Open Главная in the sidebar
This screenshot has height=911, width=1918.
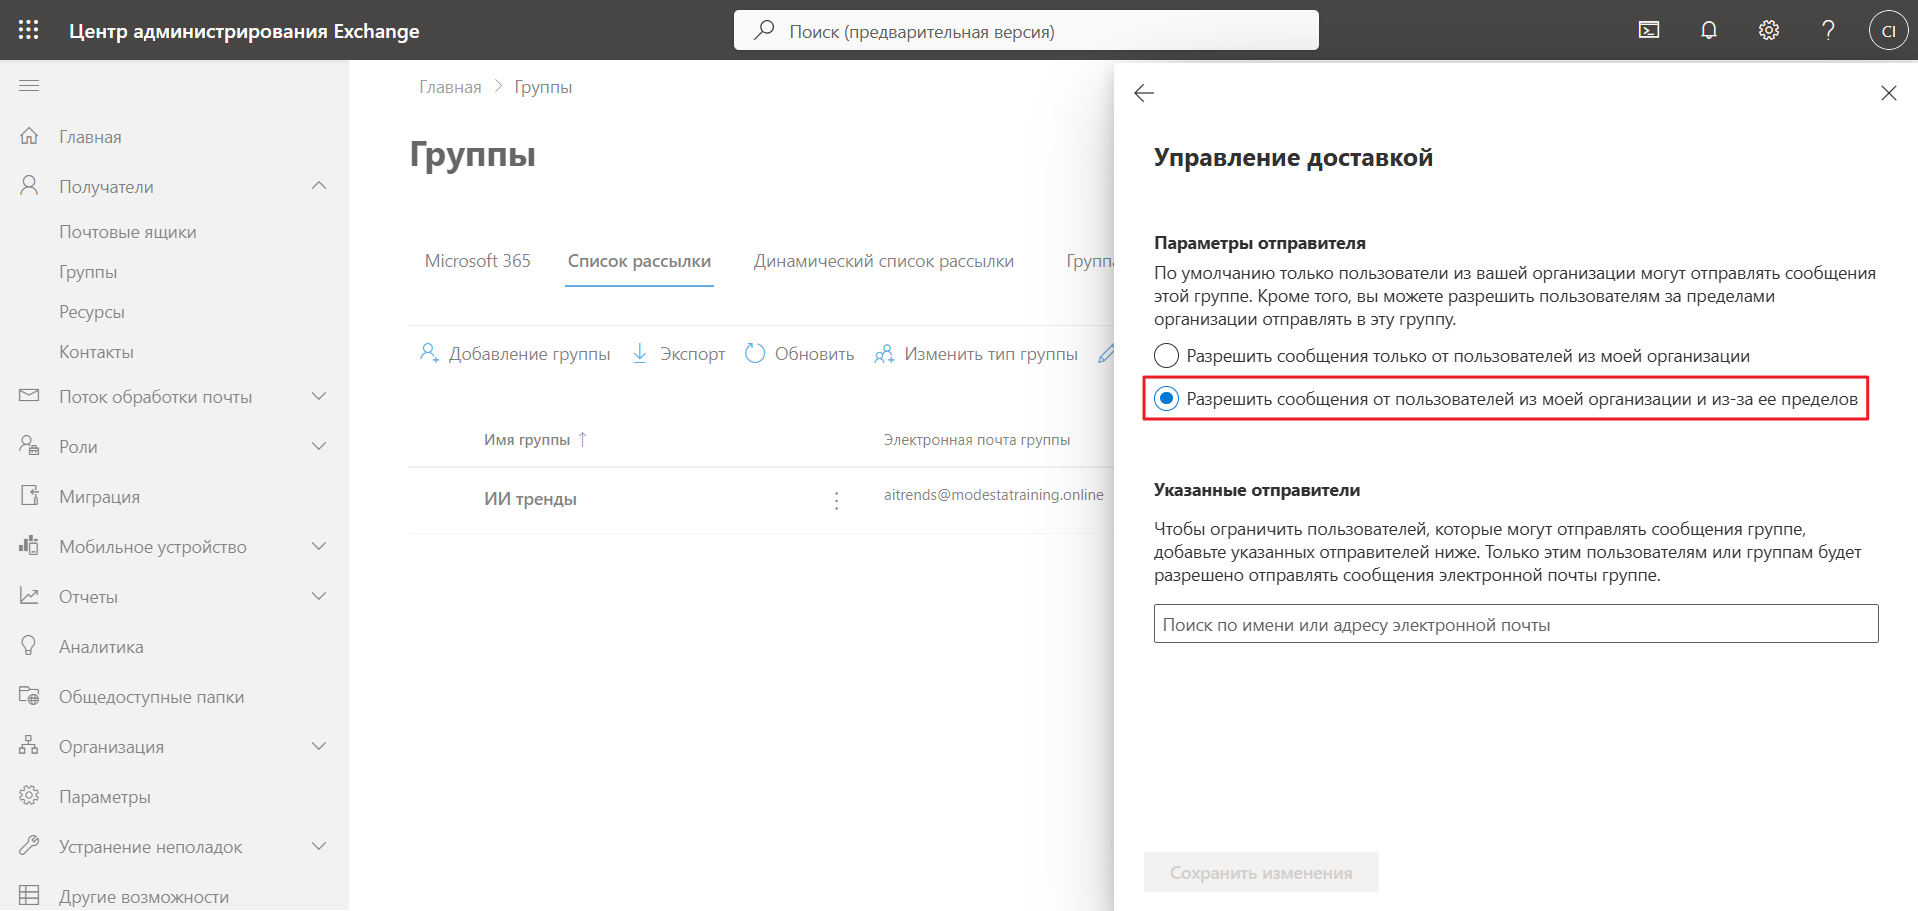point(90,137)
